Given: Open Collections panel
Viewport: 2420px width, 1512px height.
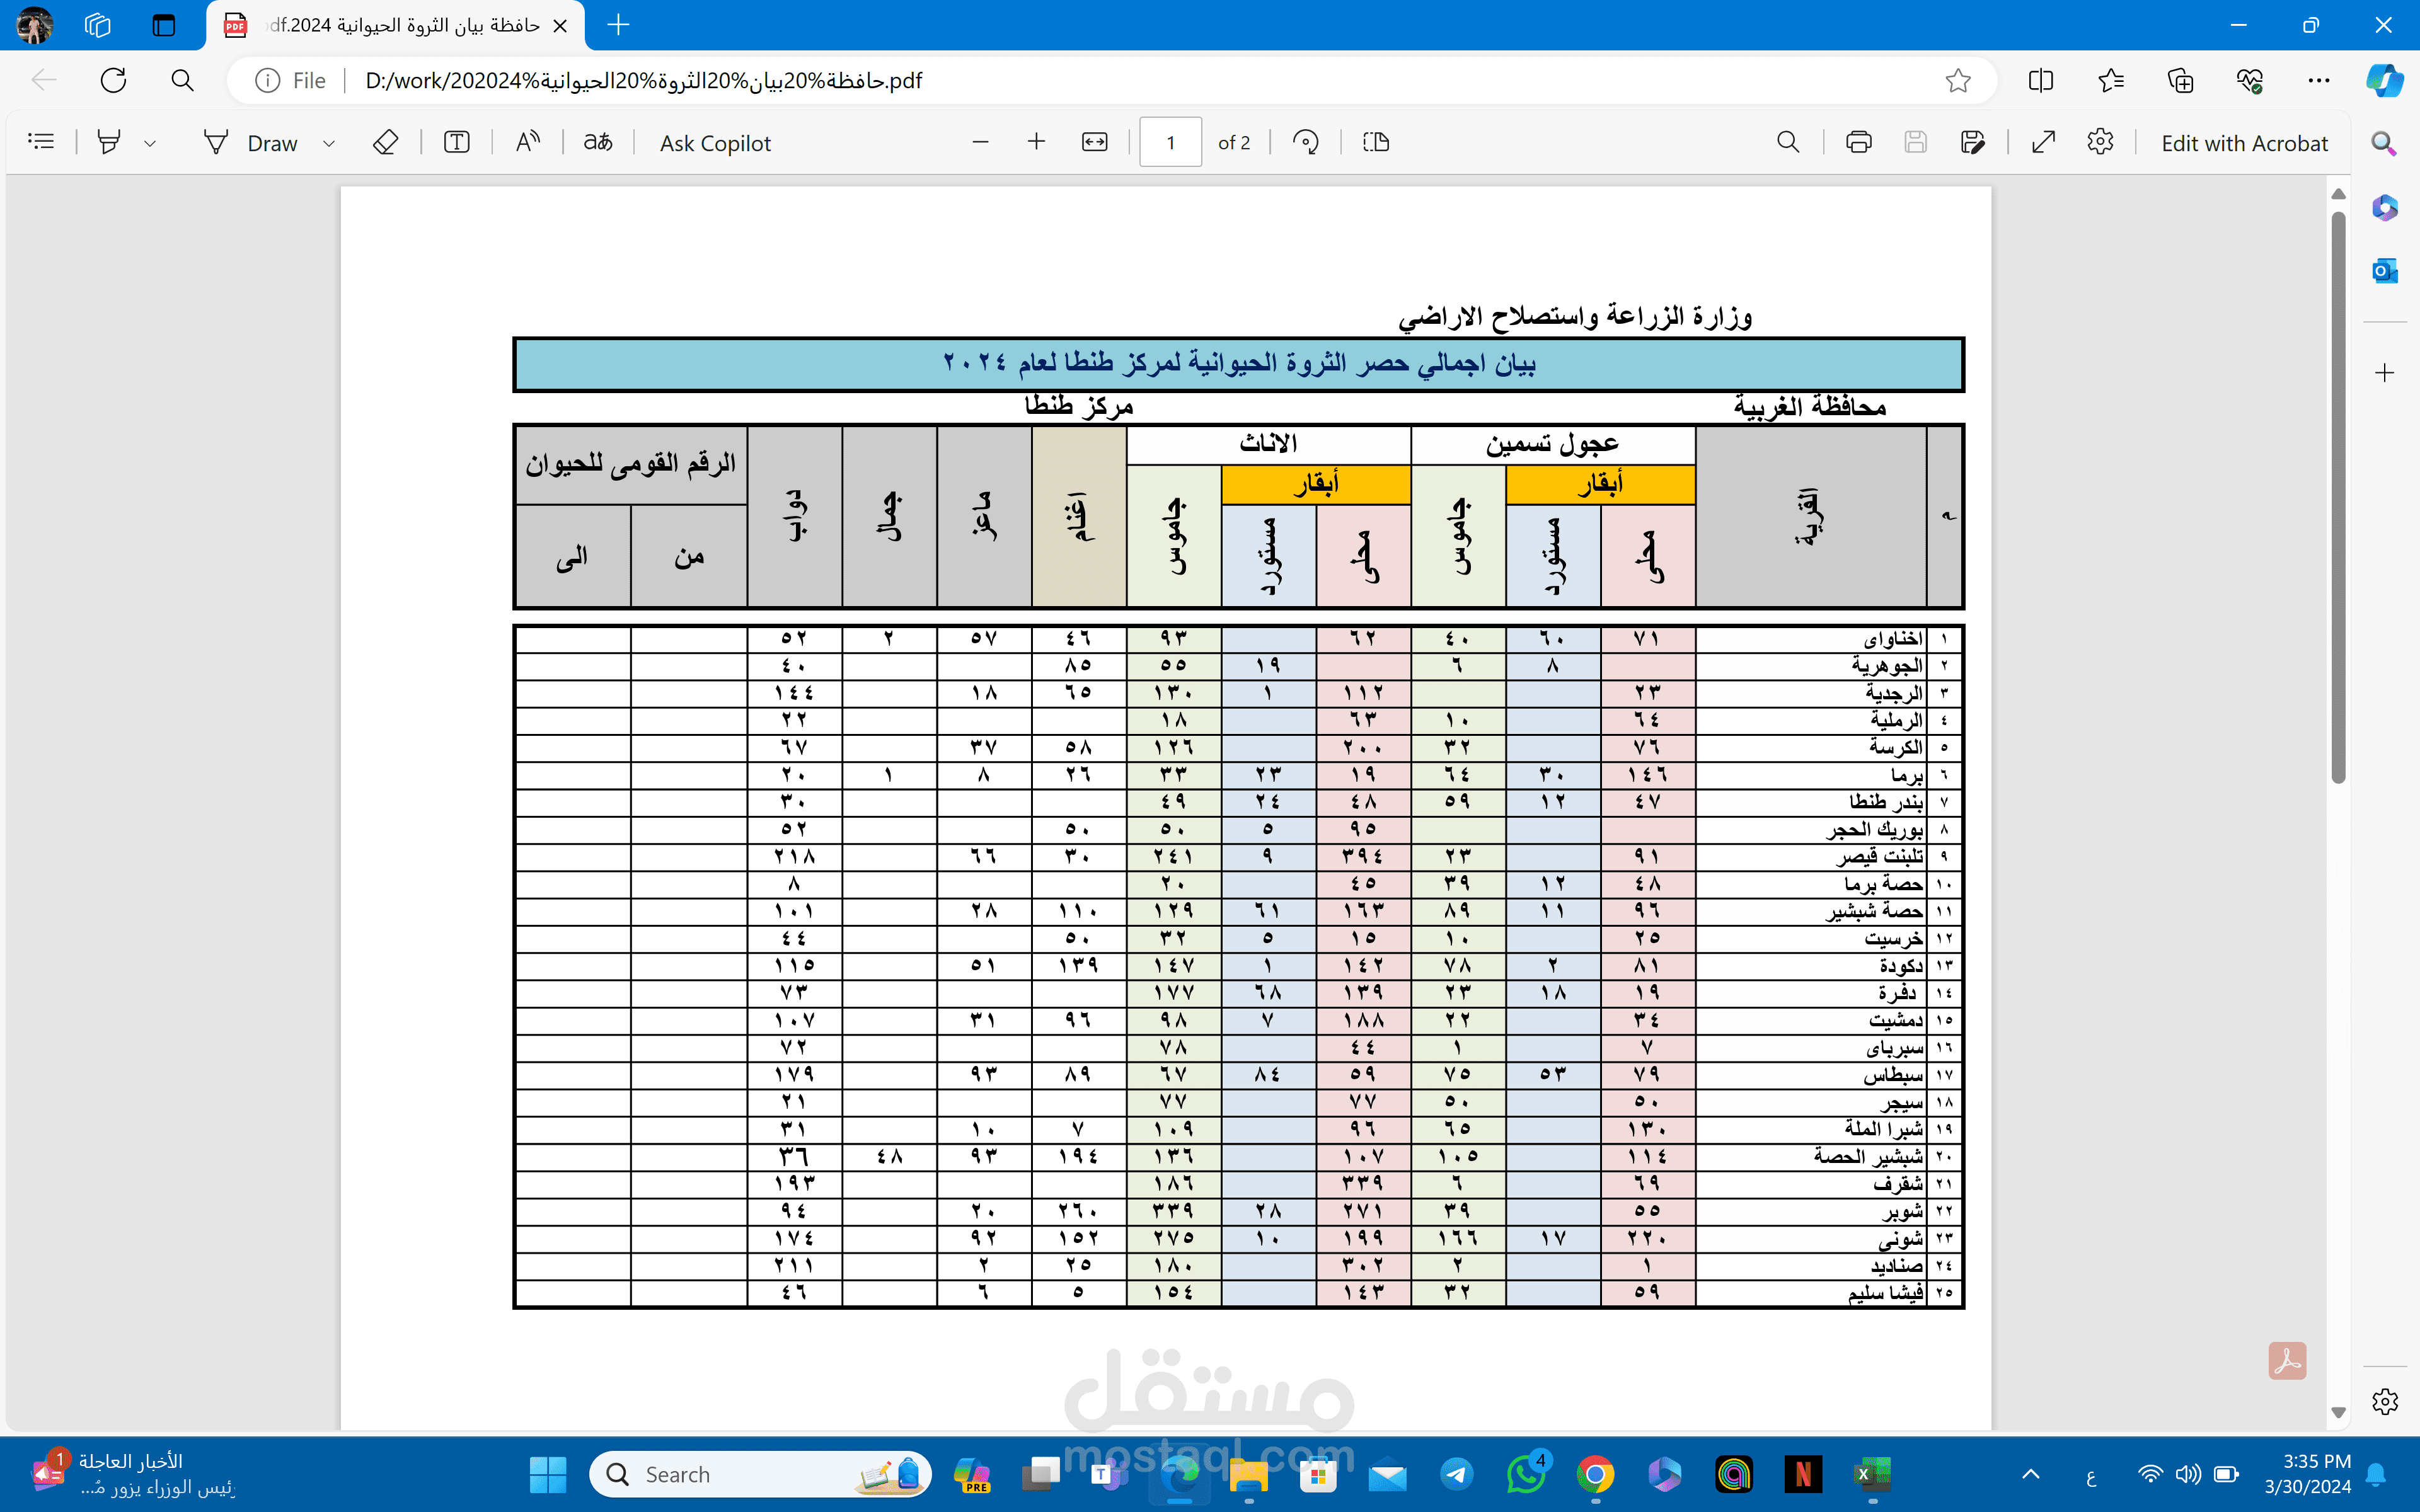Looking at the screenshot, I should 2180,80.
